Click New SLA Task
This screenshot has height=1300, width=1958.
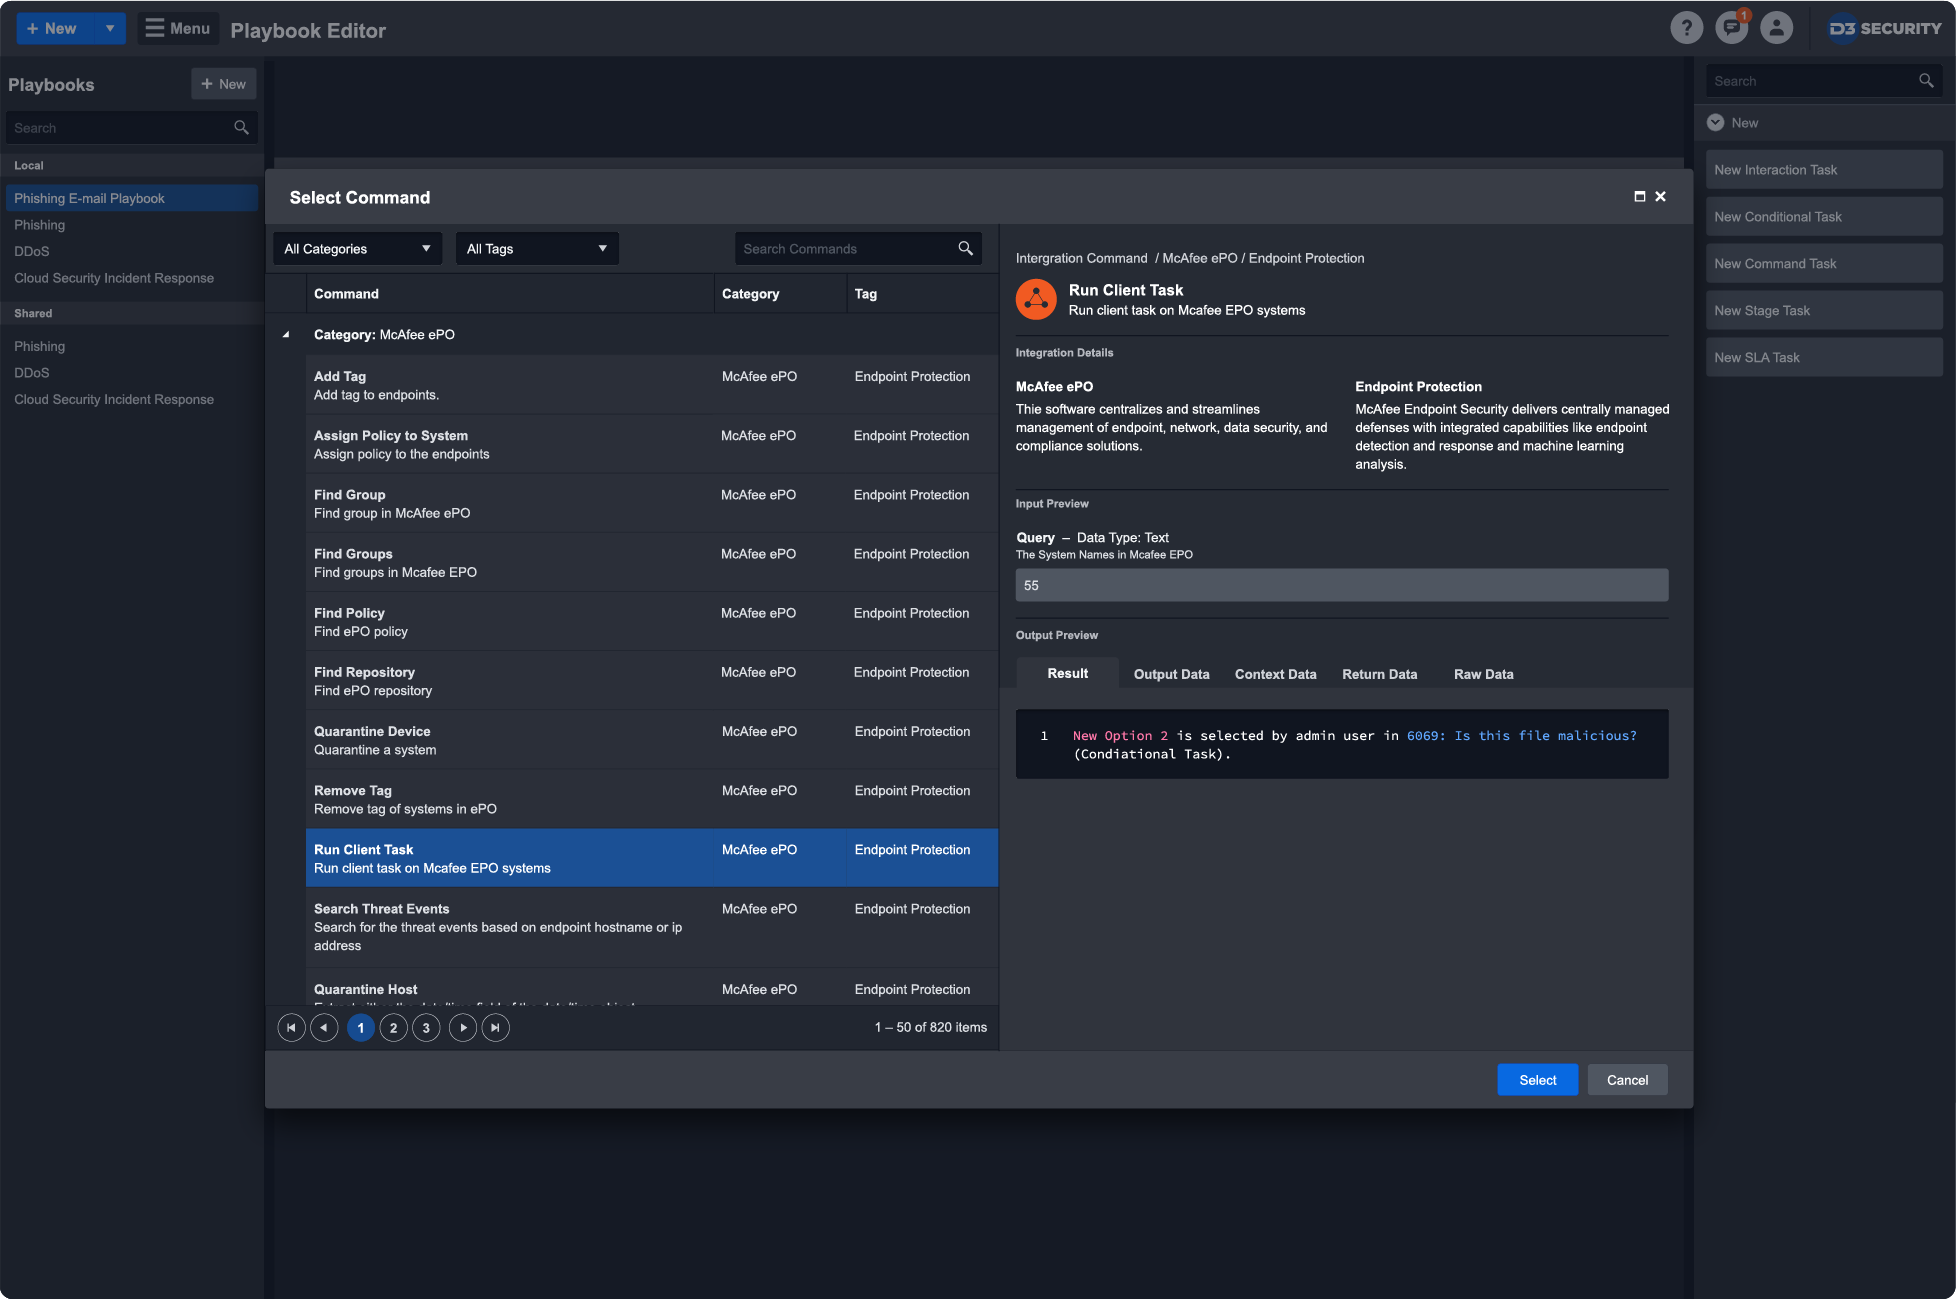[x=1823, y=357]
